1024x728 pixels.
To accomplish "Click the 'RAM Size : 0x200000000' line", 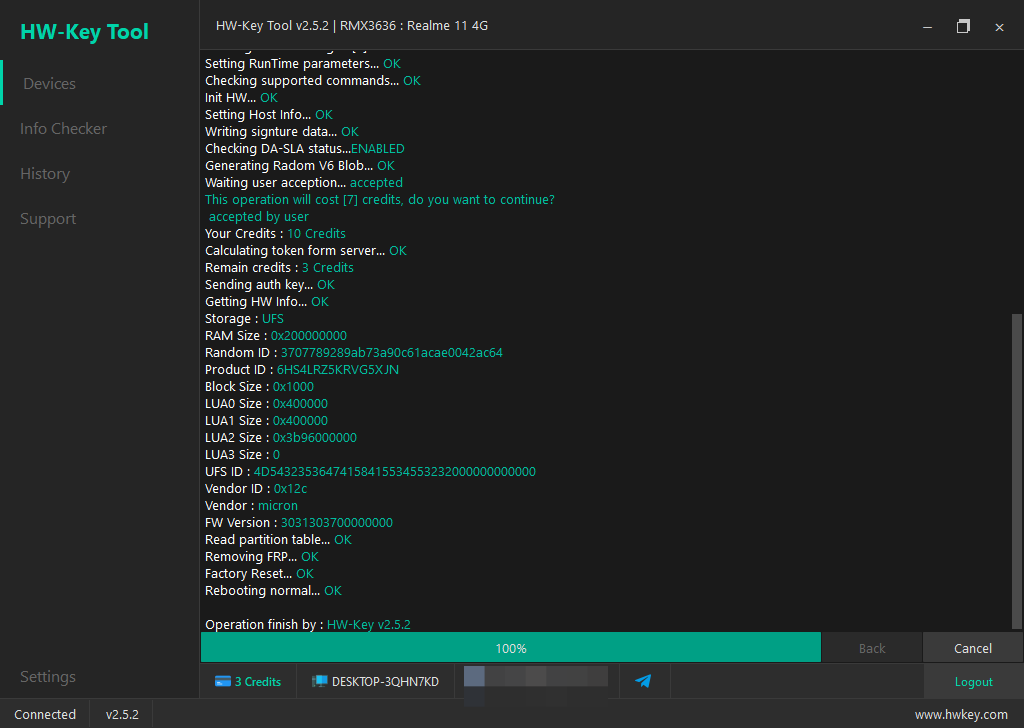I will (x=276, y=336).
